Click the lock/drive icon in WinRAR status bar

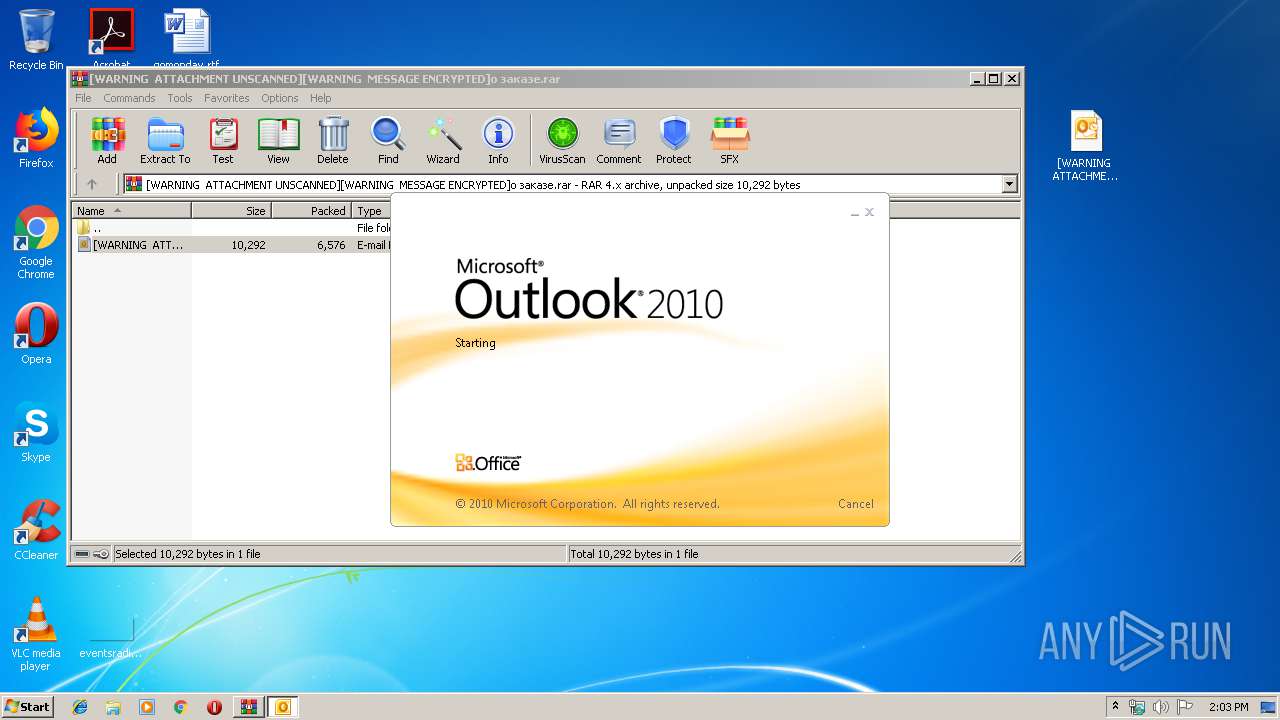coord(93,554)
